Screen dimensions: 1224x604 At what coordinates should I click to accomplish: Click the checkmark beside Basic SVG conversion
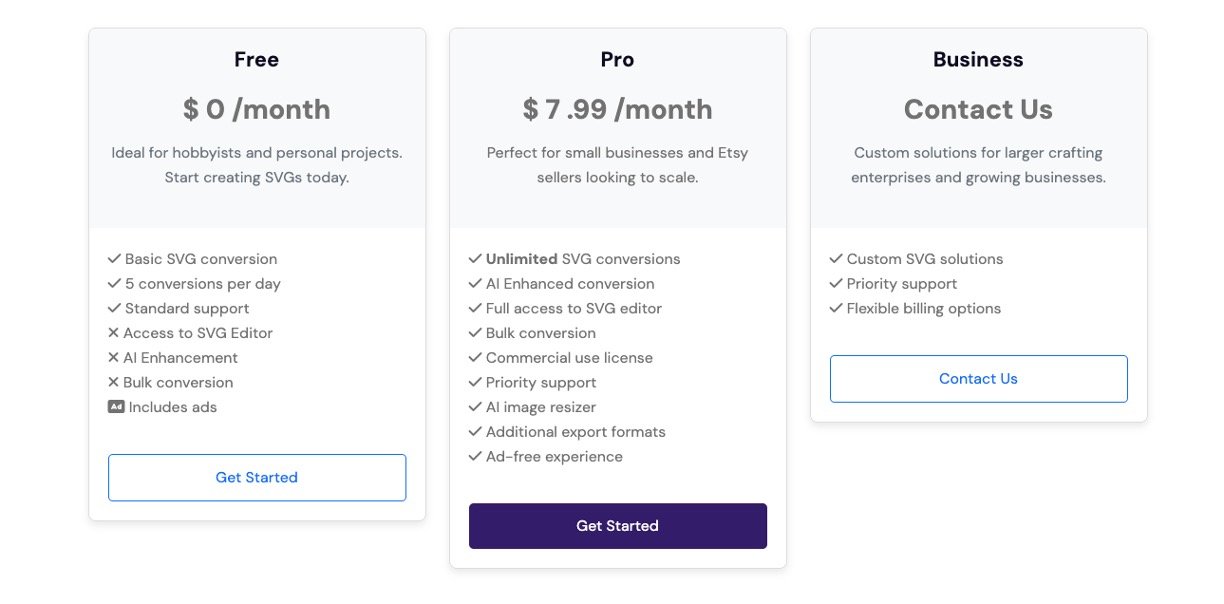coord(114,259)
